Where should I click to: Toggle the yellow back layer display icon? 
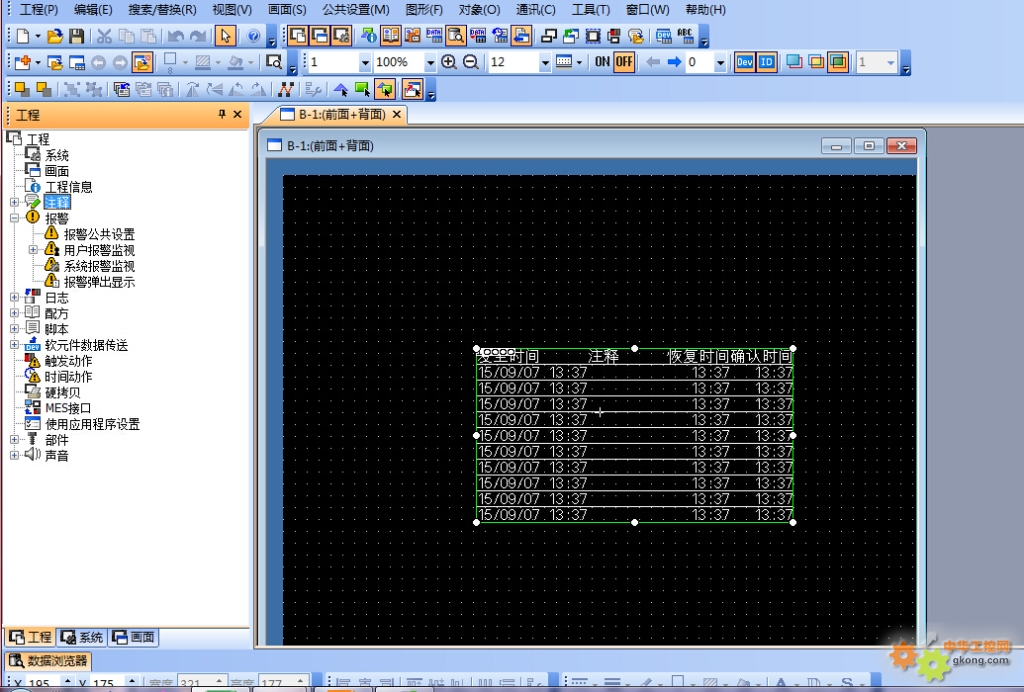click(x=816, y=62)
